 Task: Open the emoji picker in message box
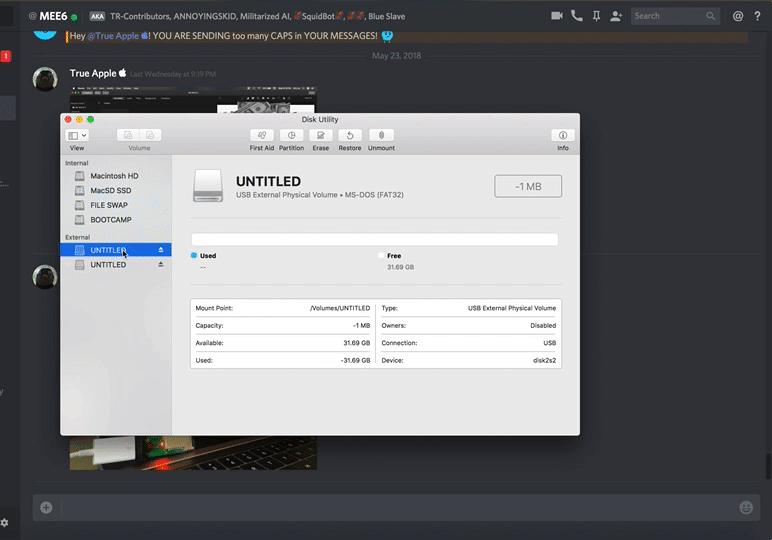point(746,508)
